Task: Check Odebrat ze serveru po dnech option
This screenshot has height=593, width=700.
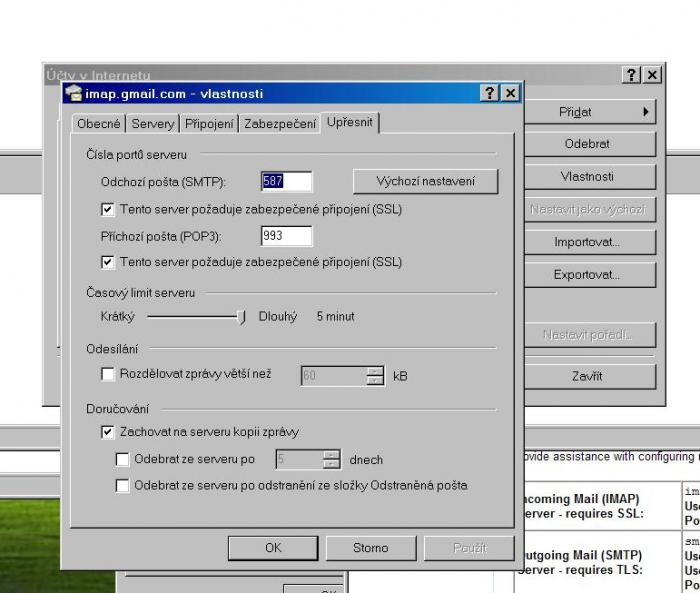Action: click(122, 460)
